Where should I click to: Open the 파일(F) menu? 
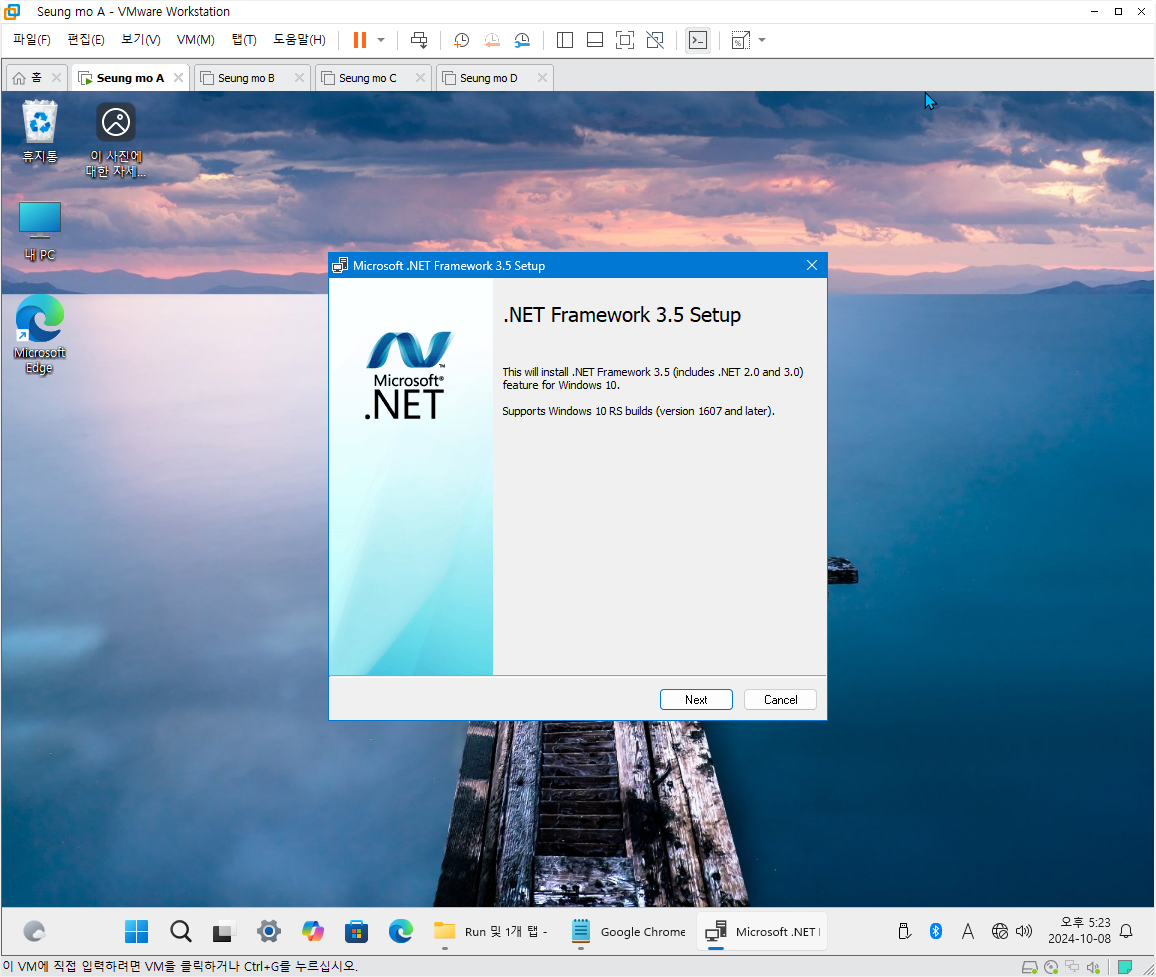[32, 40]
